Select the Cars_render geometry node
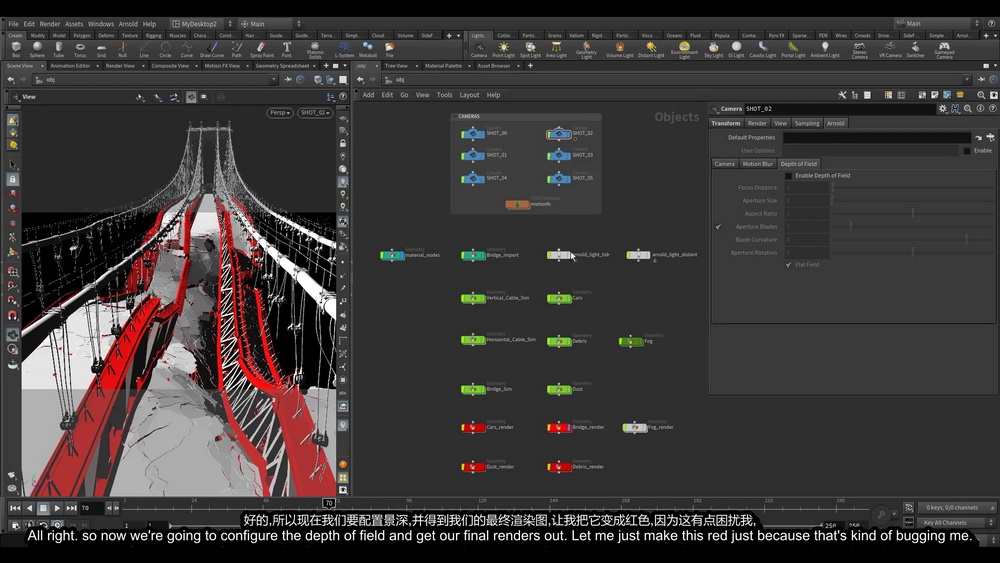Viewport: 1000px width, 563px height. tap(473, 427)
